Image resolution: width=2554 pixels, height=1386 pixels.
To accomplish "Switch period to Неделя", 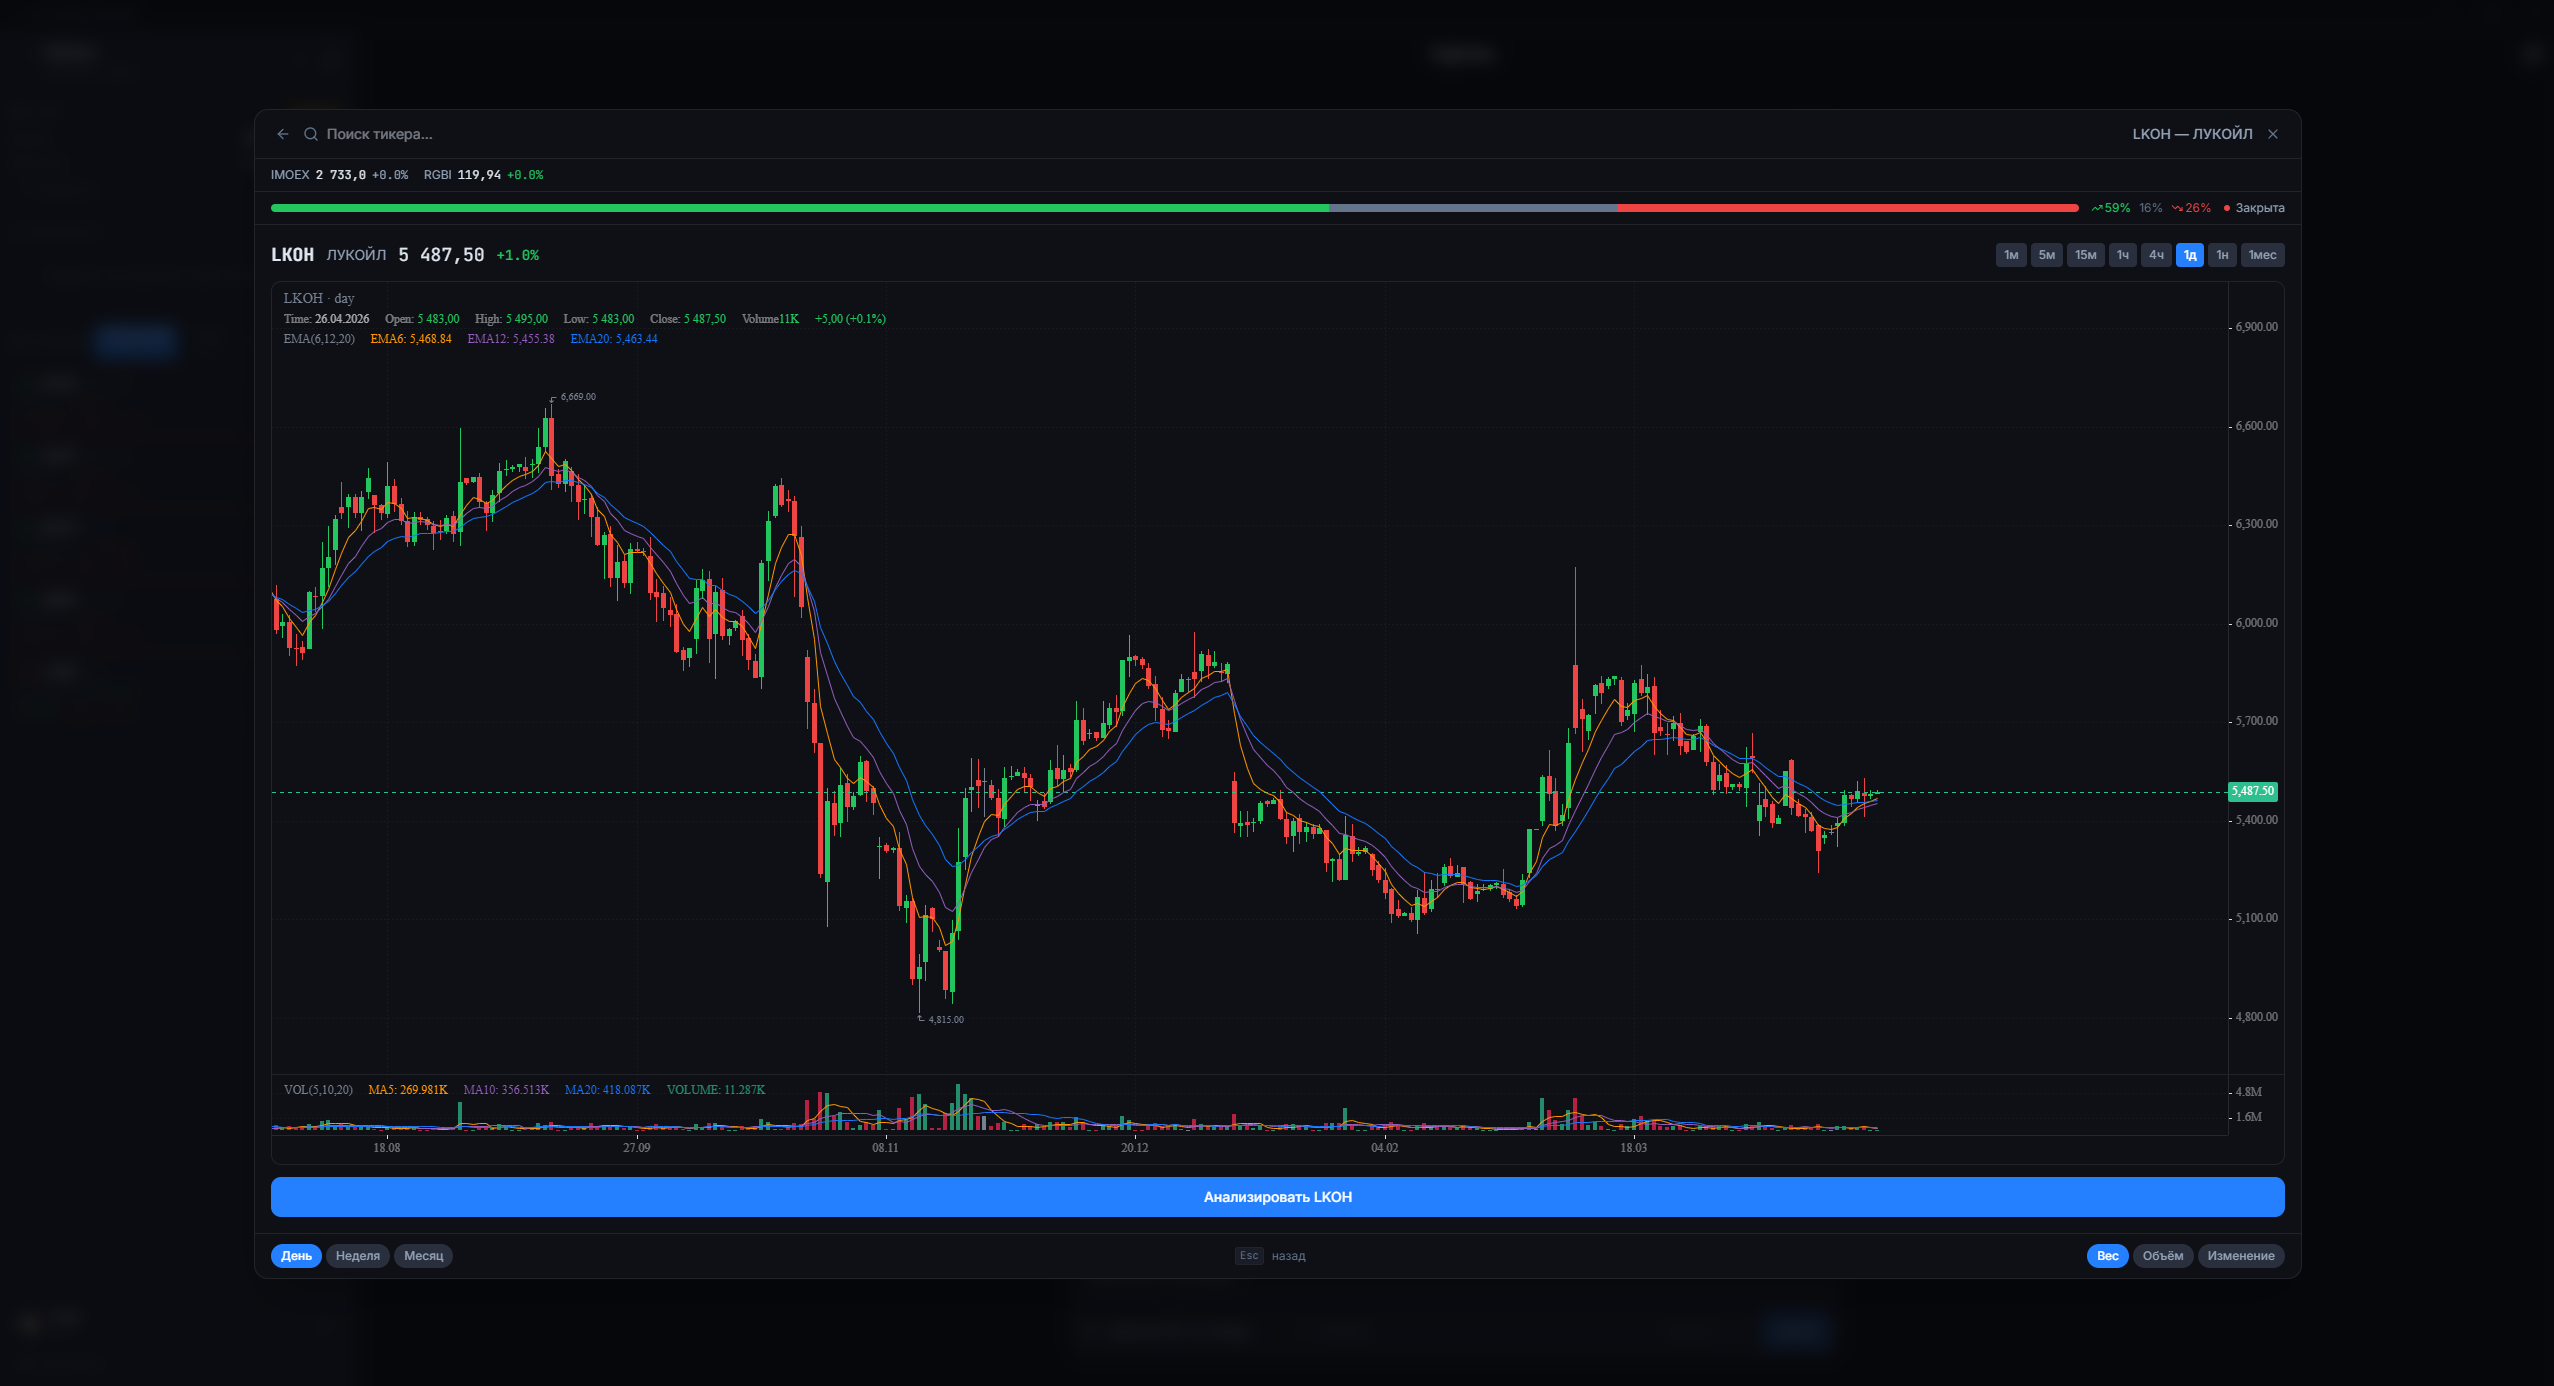I will point(358,1256).
